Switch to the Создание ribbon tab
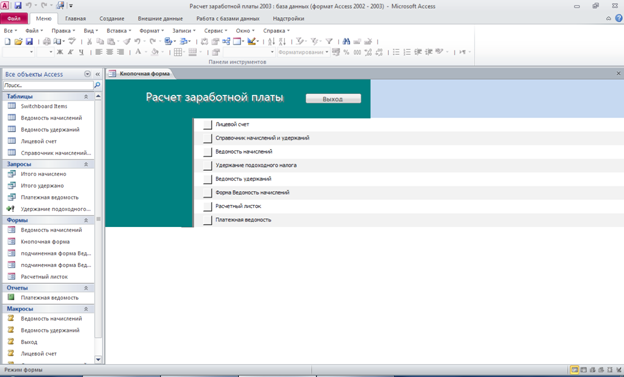This screenshot has width=624, height=377. point(112,19)
